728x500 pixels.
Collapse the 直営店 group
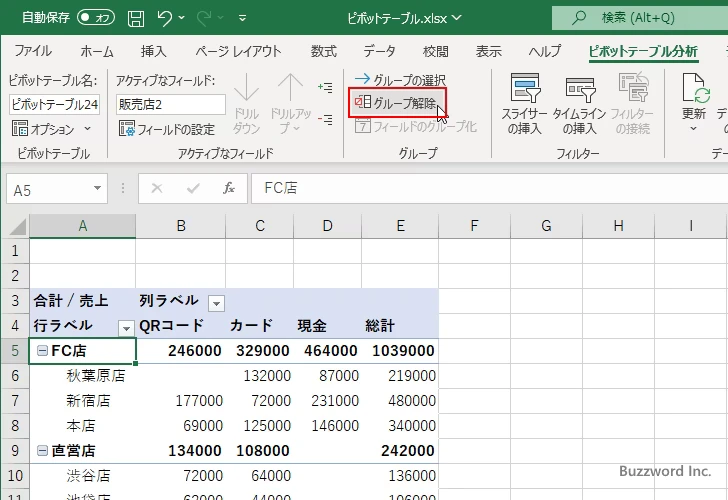click(x=42, y=450)
